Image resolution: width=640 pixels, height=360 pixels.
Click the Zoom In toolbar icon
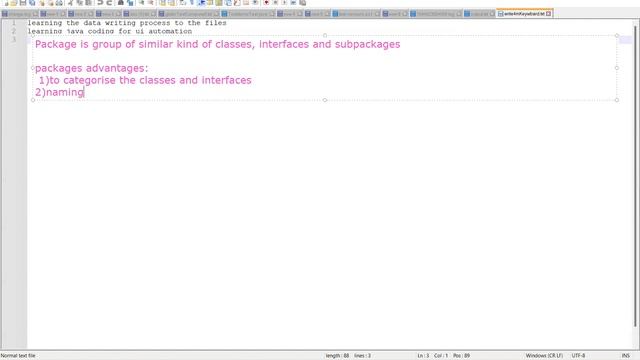click(x=141, y=2)
